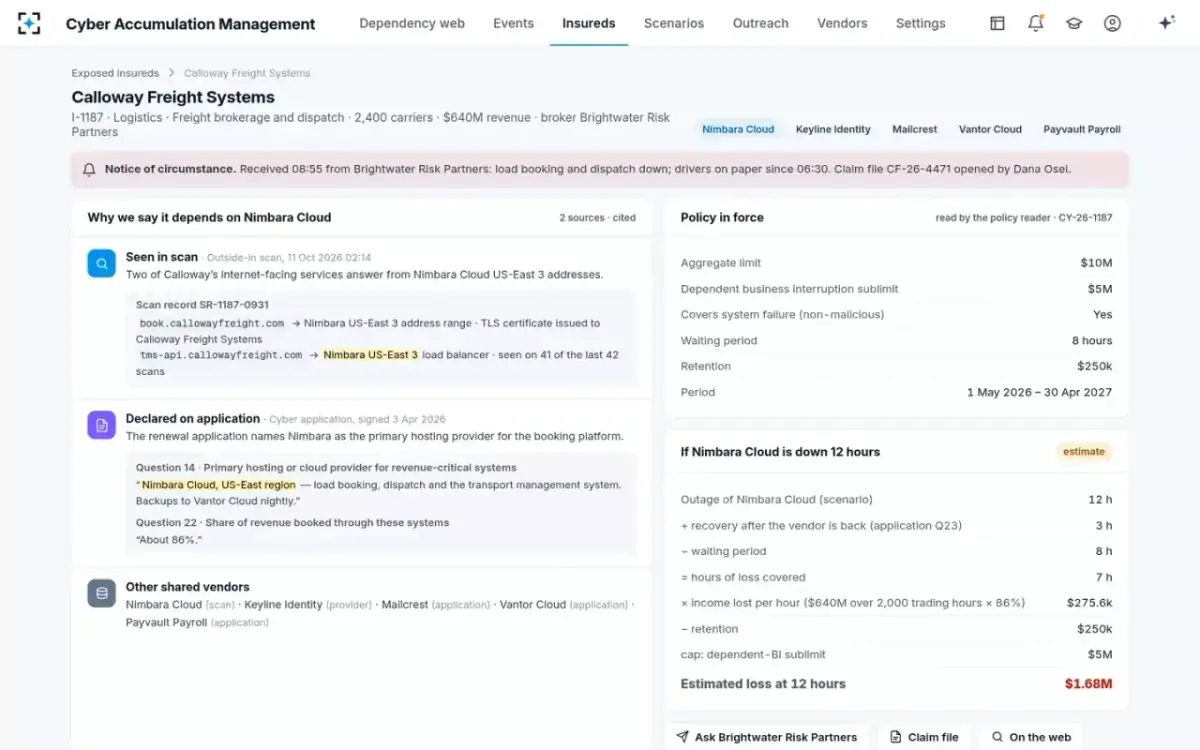Click Payvault Payroll in Other shared vendors list
Screen dimensions: 1200x750
[x=166, y=622]
